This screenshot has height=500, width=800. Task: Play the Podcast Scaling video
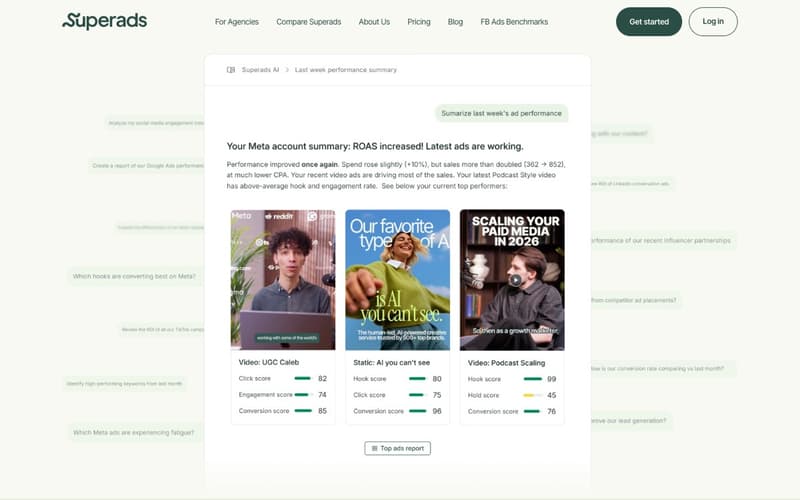[515, 280]
